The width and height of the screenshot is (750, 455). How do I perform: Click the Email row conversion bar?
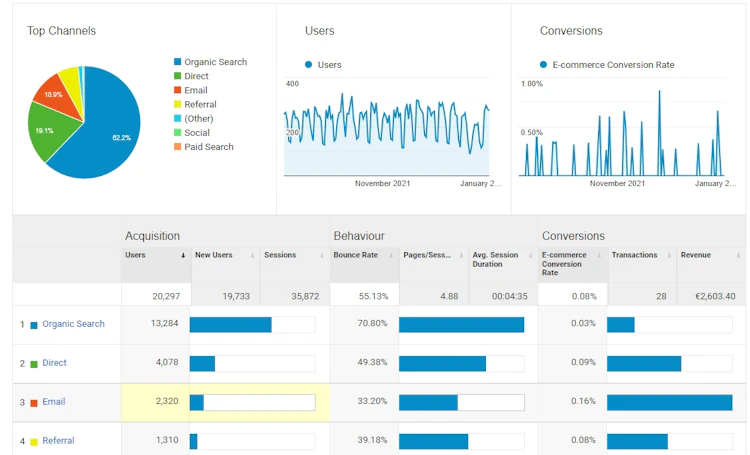[x=670, y=402]
